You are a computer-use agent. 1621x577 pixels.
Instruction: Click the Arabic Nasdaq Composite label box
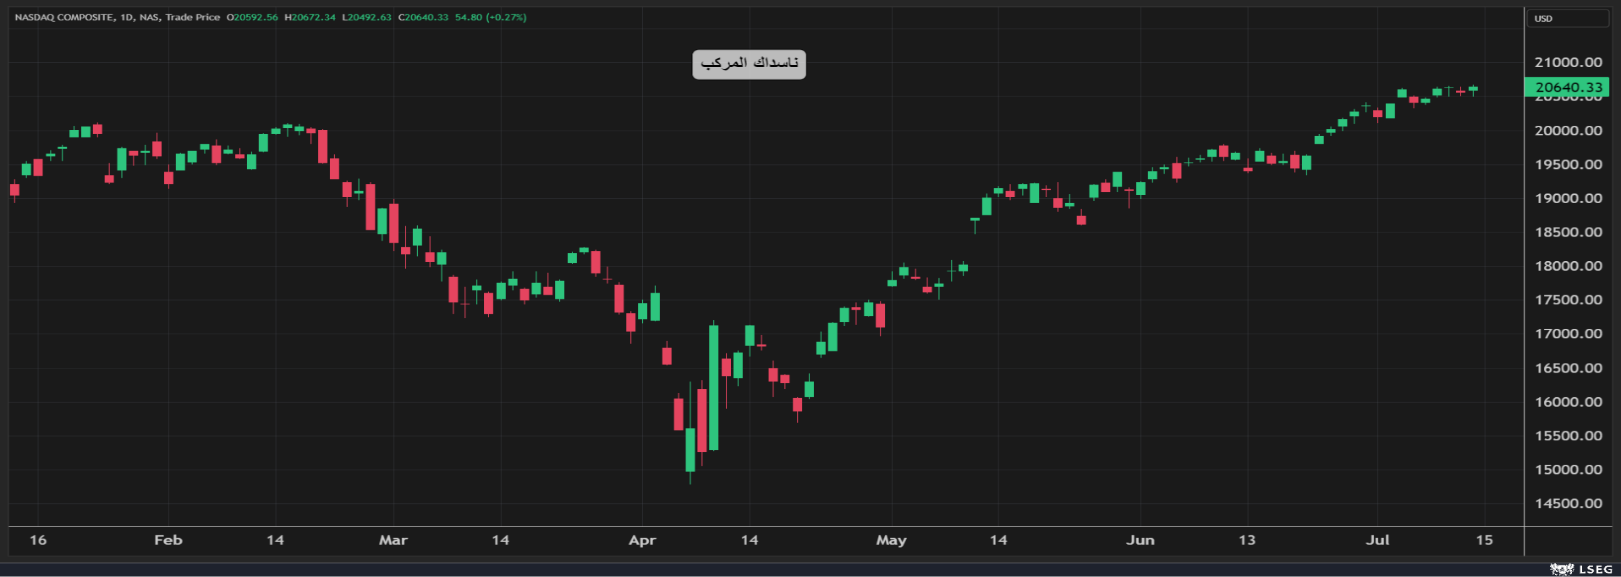point(749,64)
